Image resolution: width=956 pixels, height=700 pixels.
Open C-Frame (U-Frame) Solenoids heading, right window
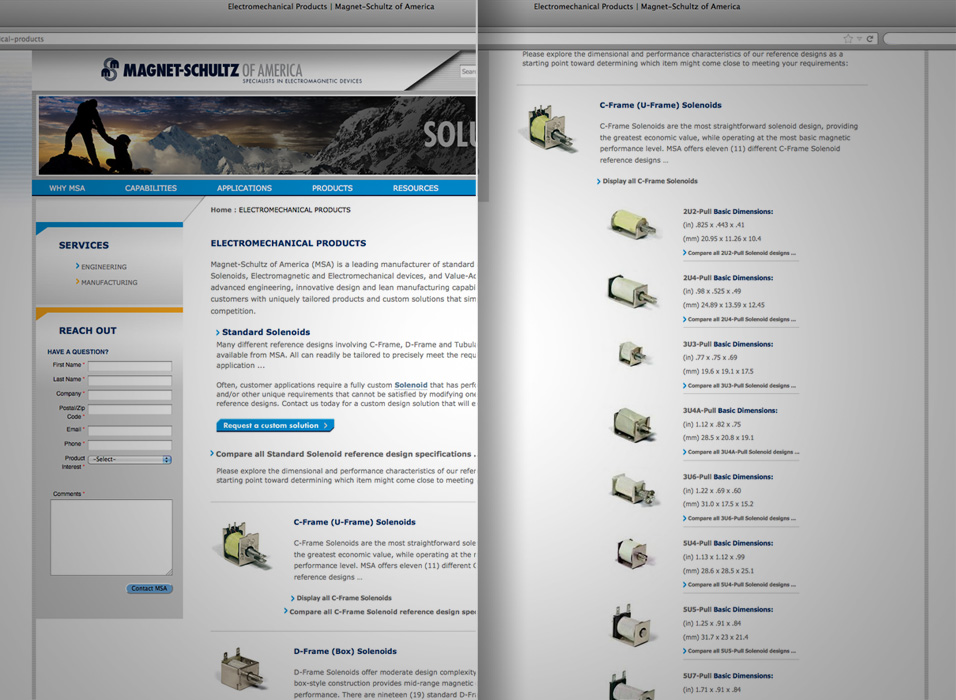click(x=660, y=105)
